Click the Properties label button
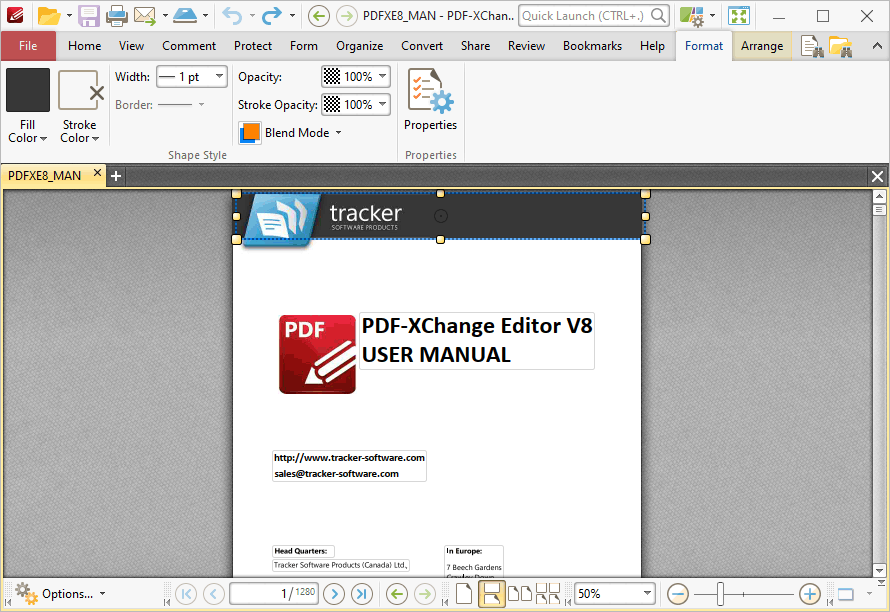The height and width of the screenshot is (612, 890). 430,125
